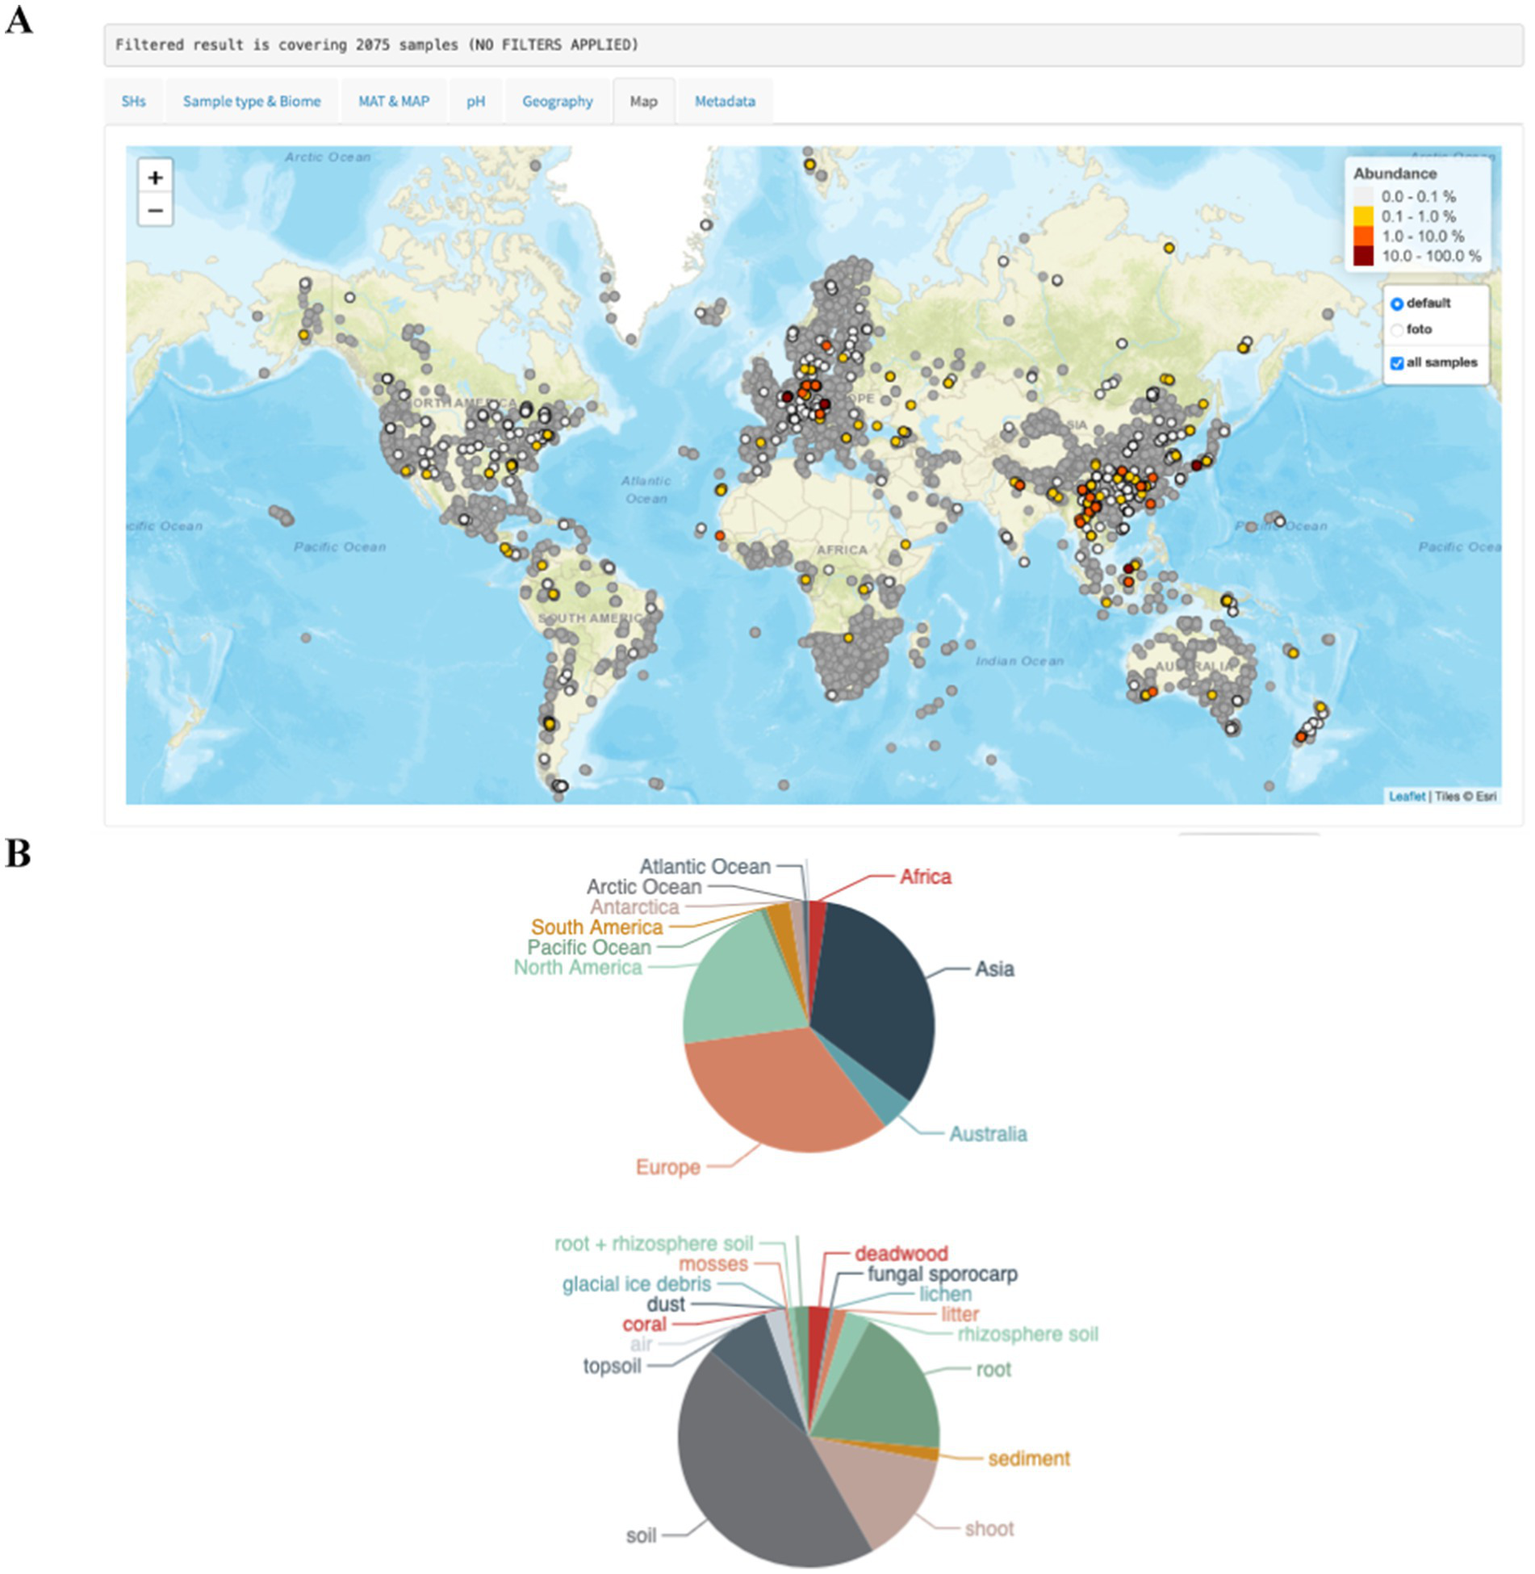Click the Leaflet attribution link
1535x1574 pixels.
point(1406,796)
